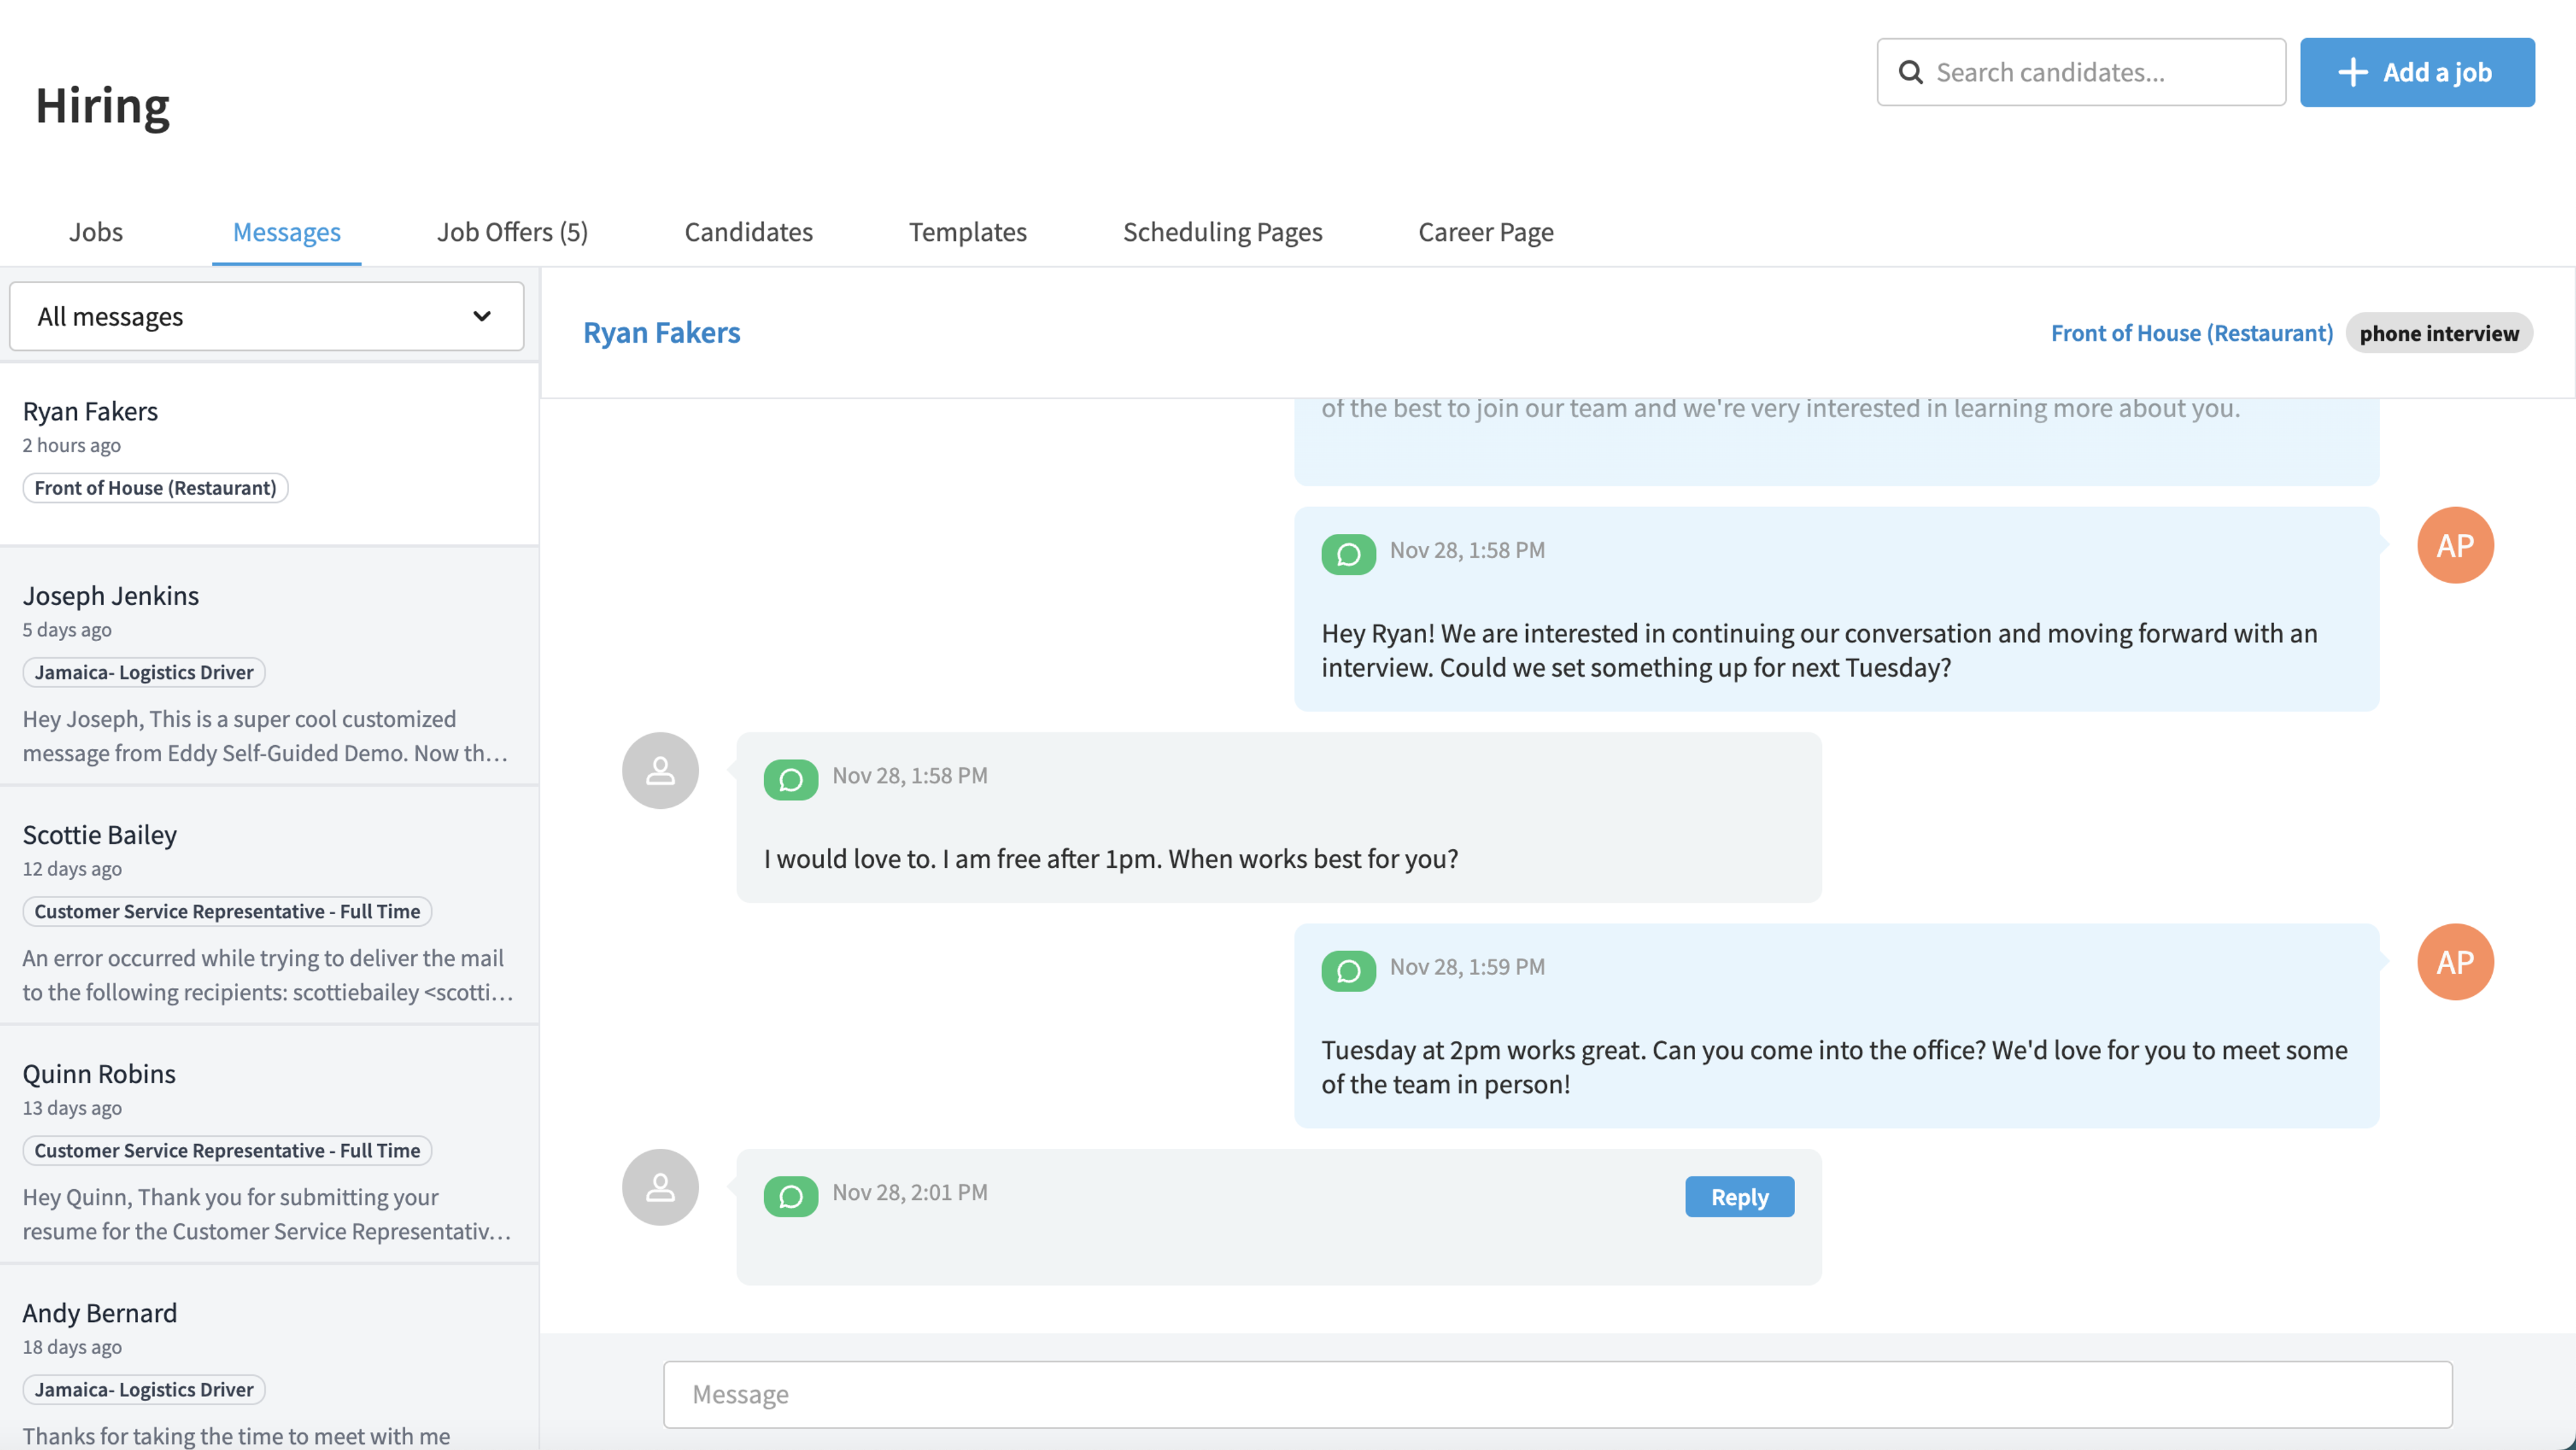2576x1450 pixels.
Task: Reply to the 2:01 PM message
Action: pyautogui.click(x=1739, y=1197)
